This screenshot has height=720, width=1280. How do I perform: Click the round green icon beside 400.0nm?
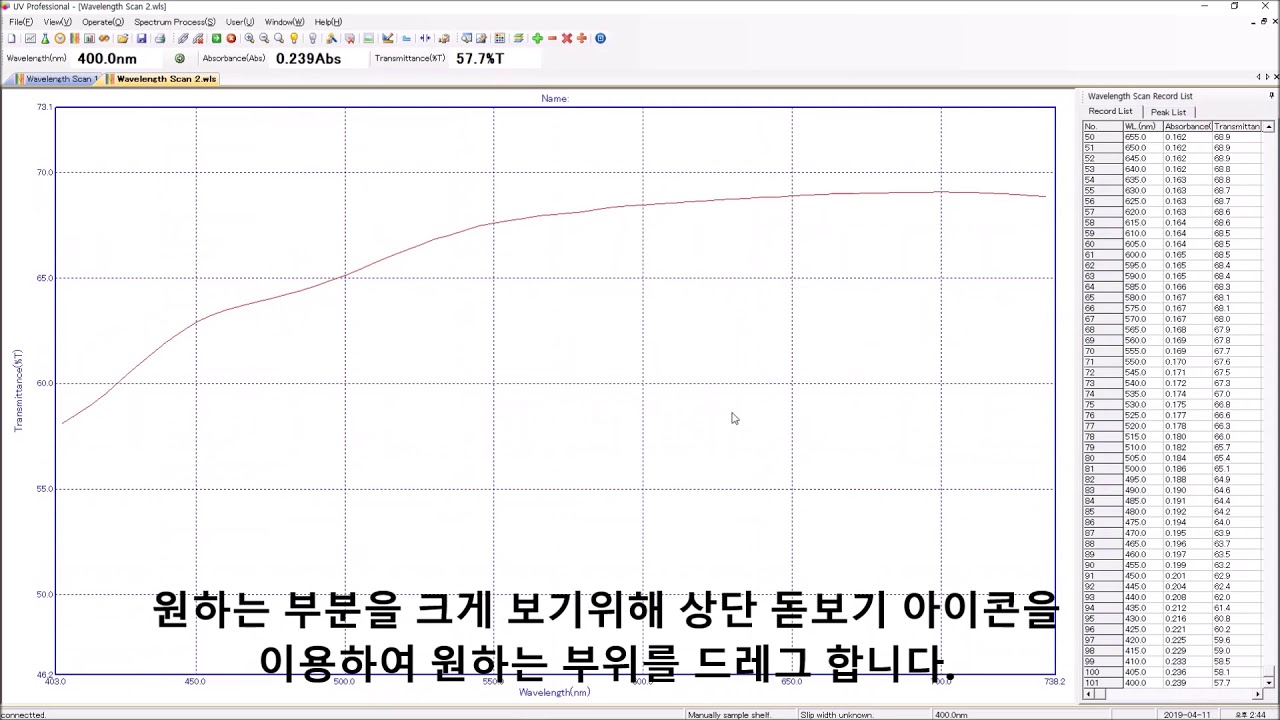tap(180, 58)
